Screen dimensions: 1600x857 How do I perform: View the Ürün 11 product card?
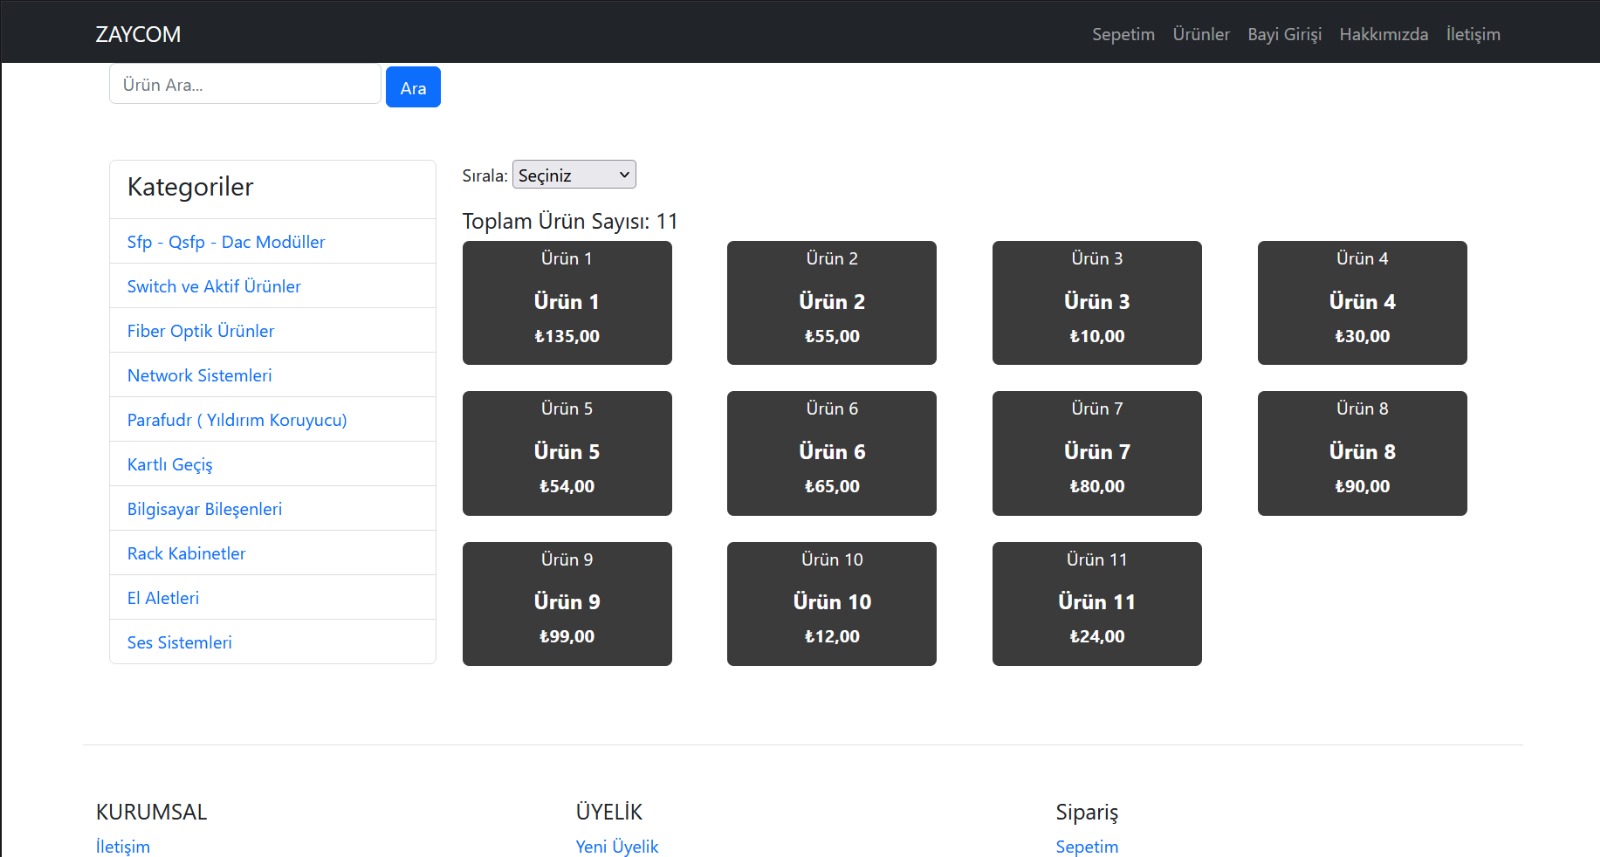coord(1097,602)
